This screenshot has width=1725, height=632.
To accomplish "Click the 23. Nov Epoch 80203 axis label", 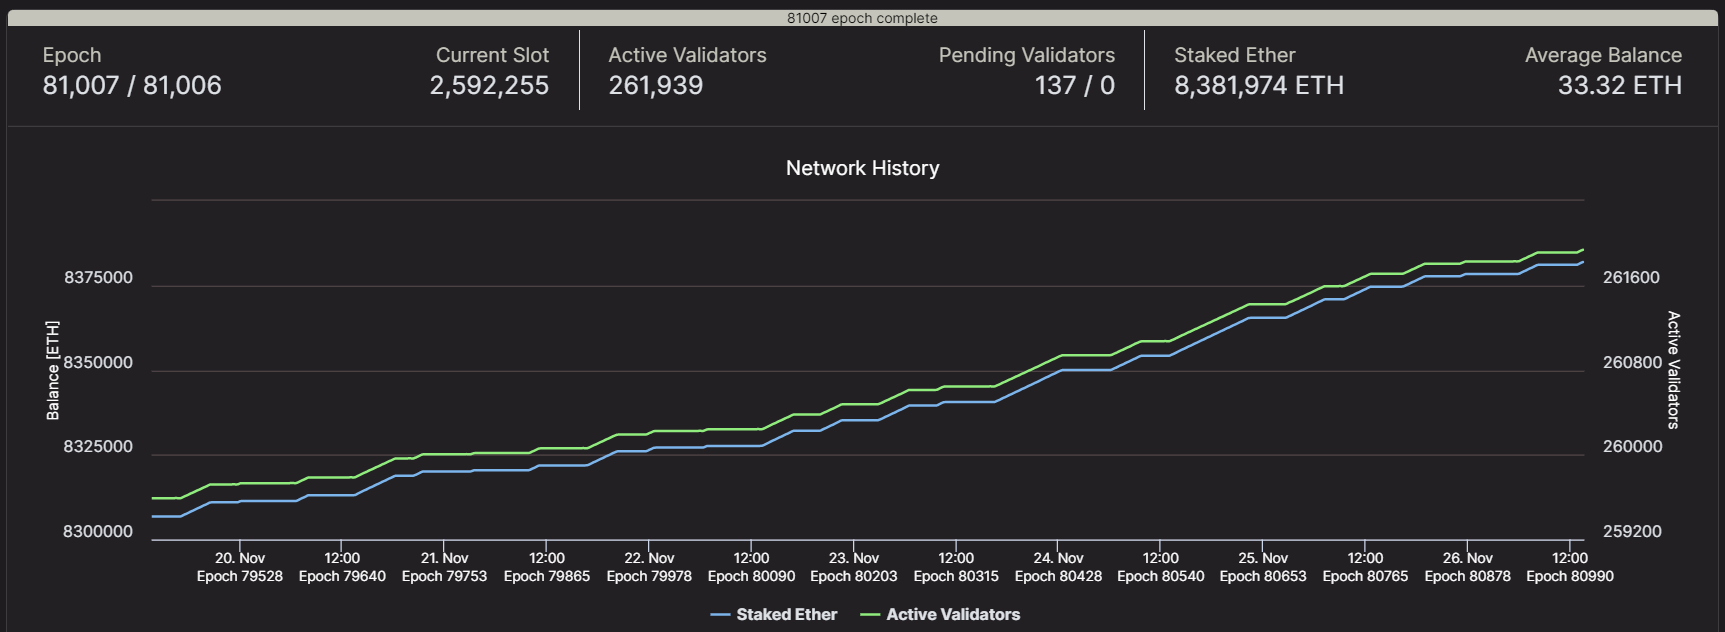I will click(853, 567).
